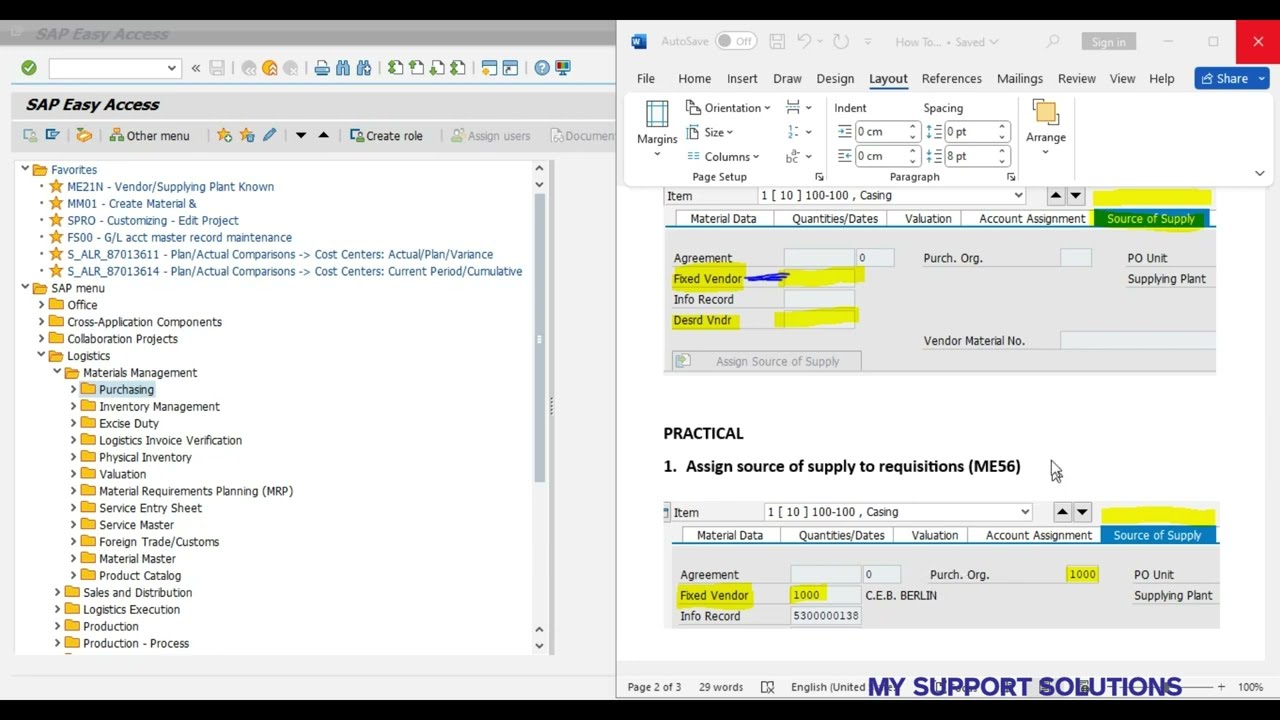This screenshot has width=1280, height=720.
Task: Switch to the Mailings tab
Action: (1019, 78)
